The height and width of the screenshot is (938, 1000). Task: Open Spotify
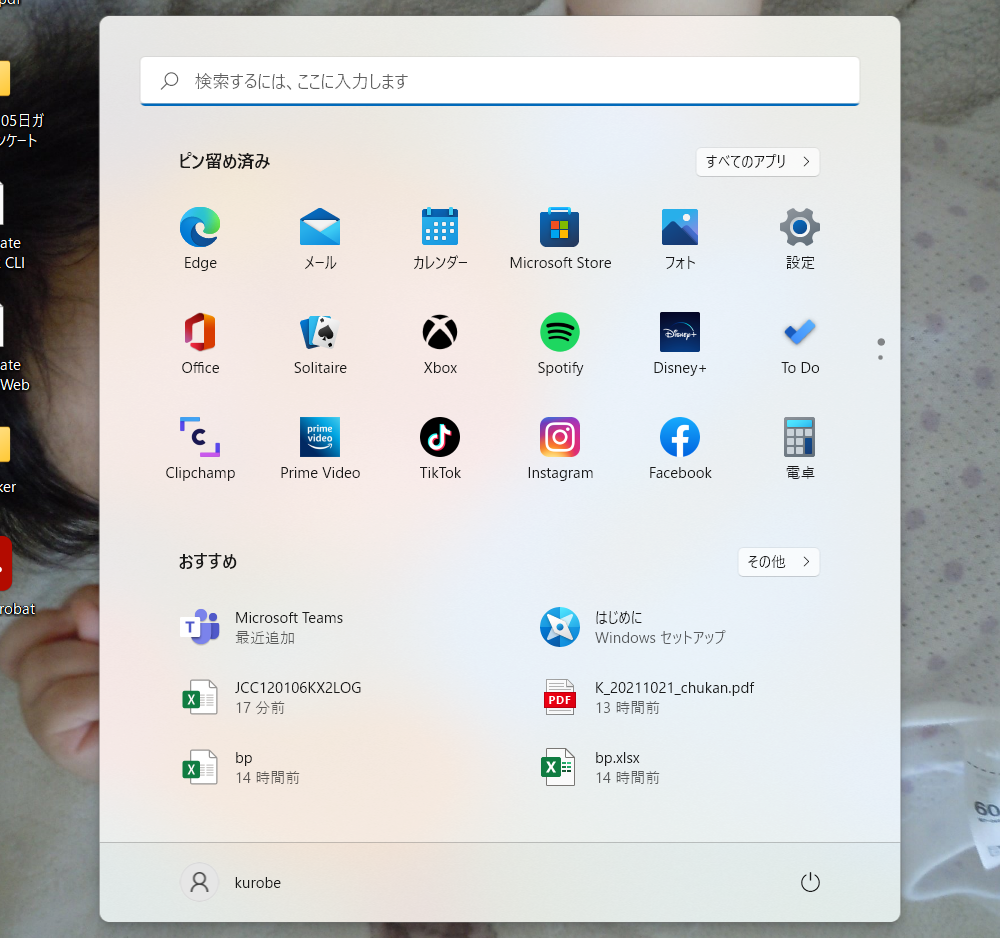tap(560, 344)
